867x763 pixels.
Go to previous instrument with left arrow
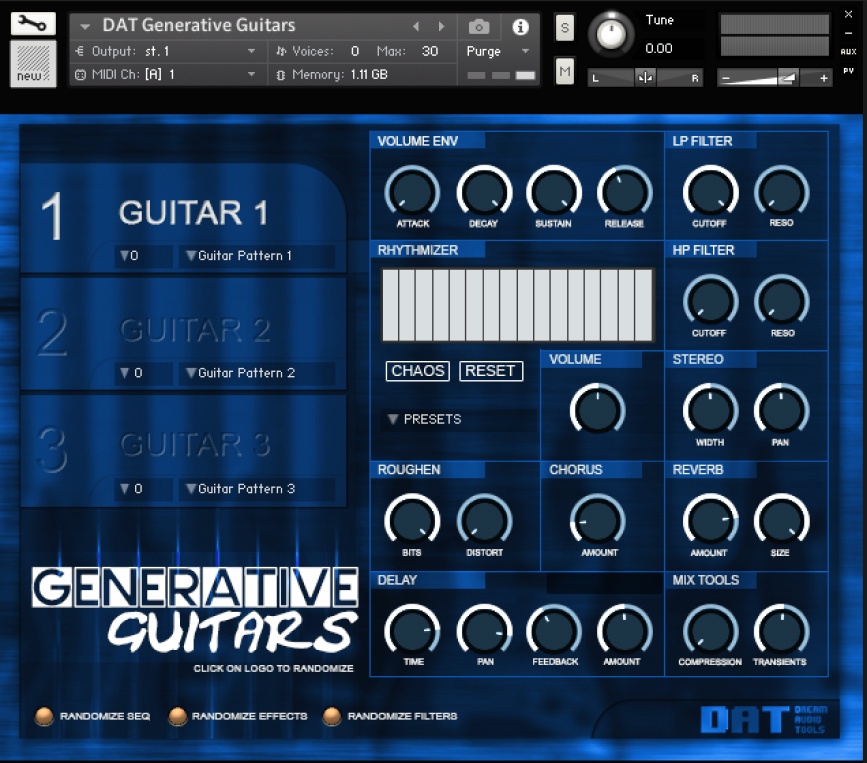pyautogui.click(x=417, y=26)
